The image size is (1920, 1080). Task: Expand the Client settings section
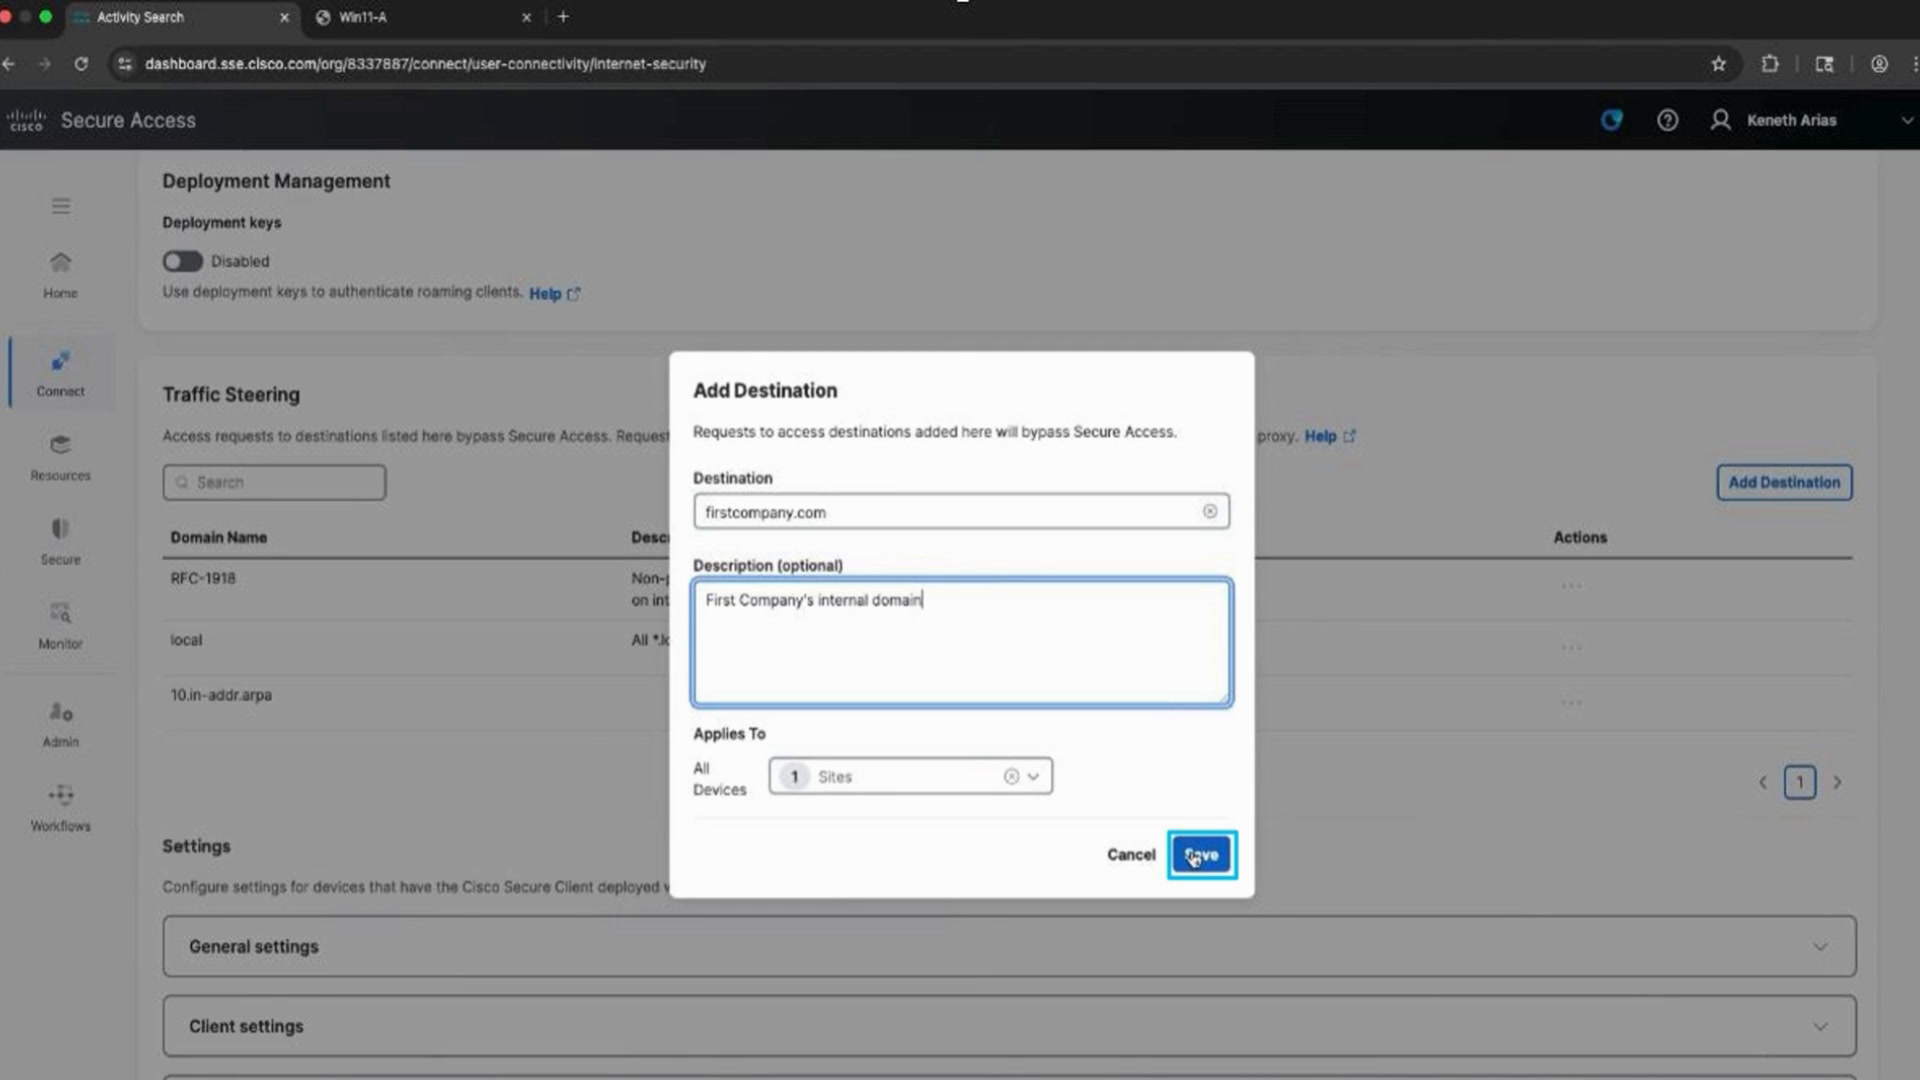[1009, 1026]
